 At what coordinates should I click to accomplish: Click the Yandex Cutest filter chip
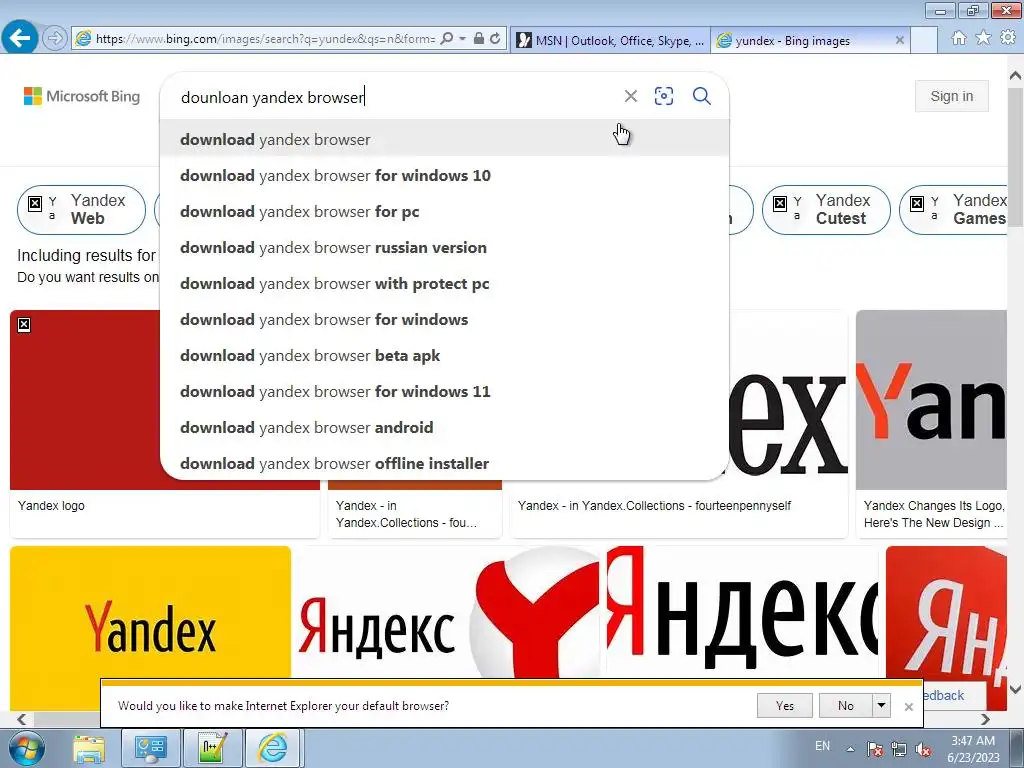pos(826,210)
